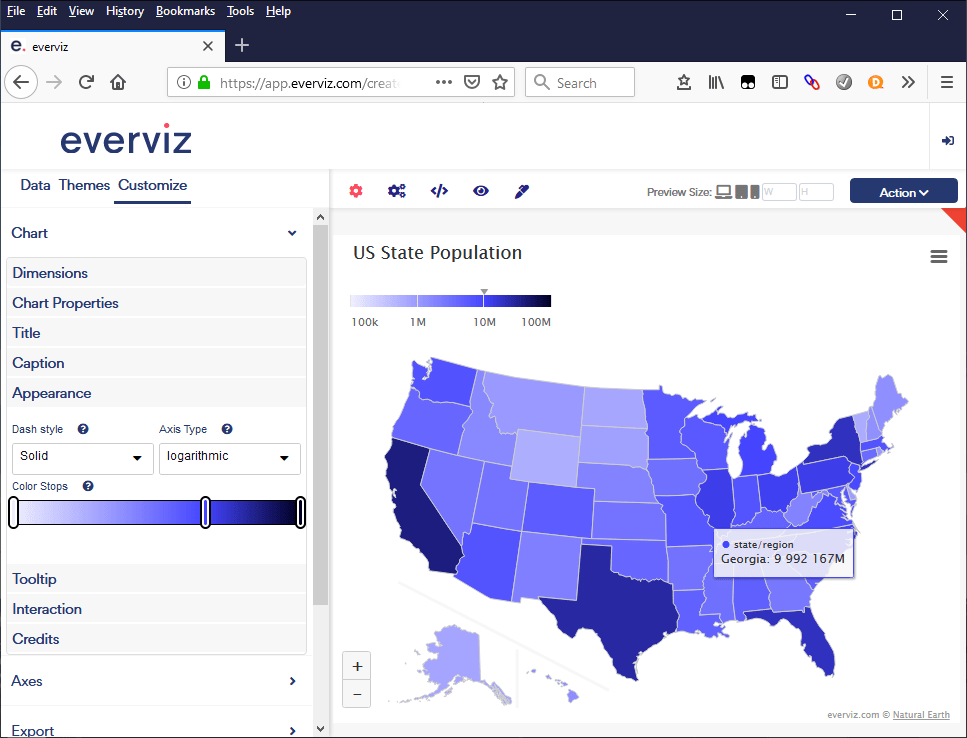Click the Action button
This screenshot has width=967, height=738.
[x=903, y=190]
